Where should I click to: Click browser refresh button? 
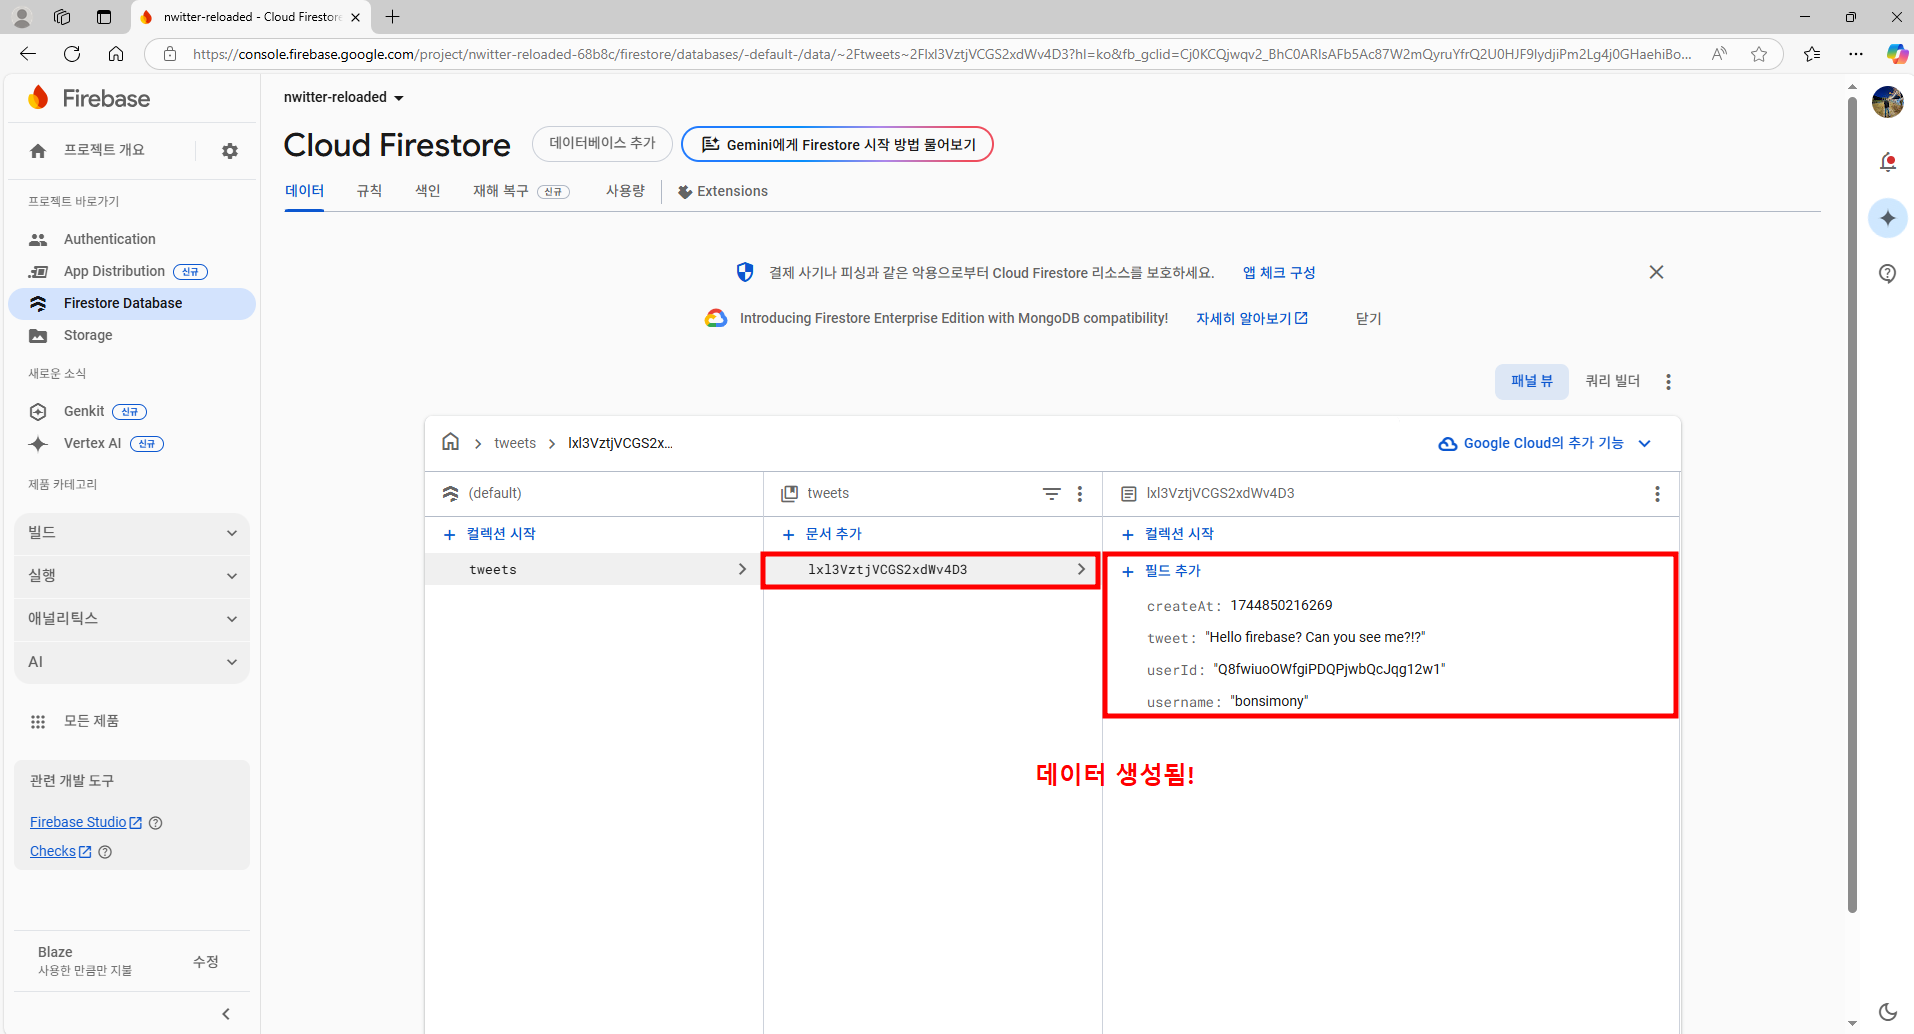[x=72, y=54]
